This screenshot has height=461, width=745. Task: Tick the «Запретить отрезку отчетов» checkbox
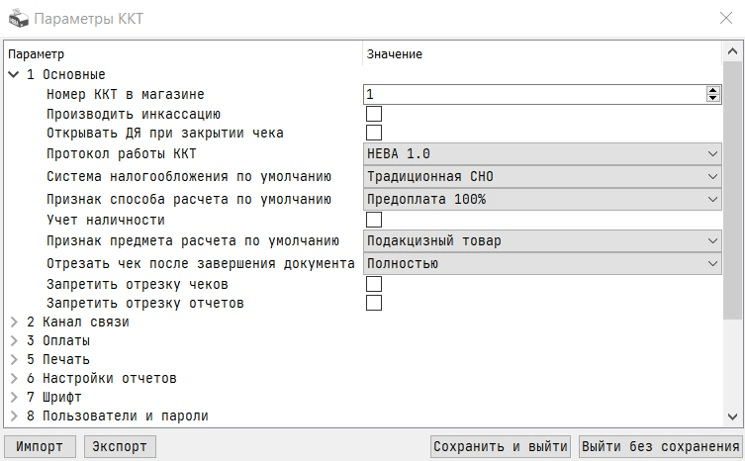(374, 303)
